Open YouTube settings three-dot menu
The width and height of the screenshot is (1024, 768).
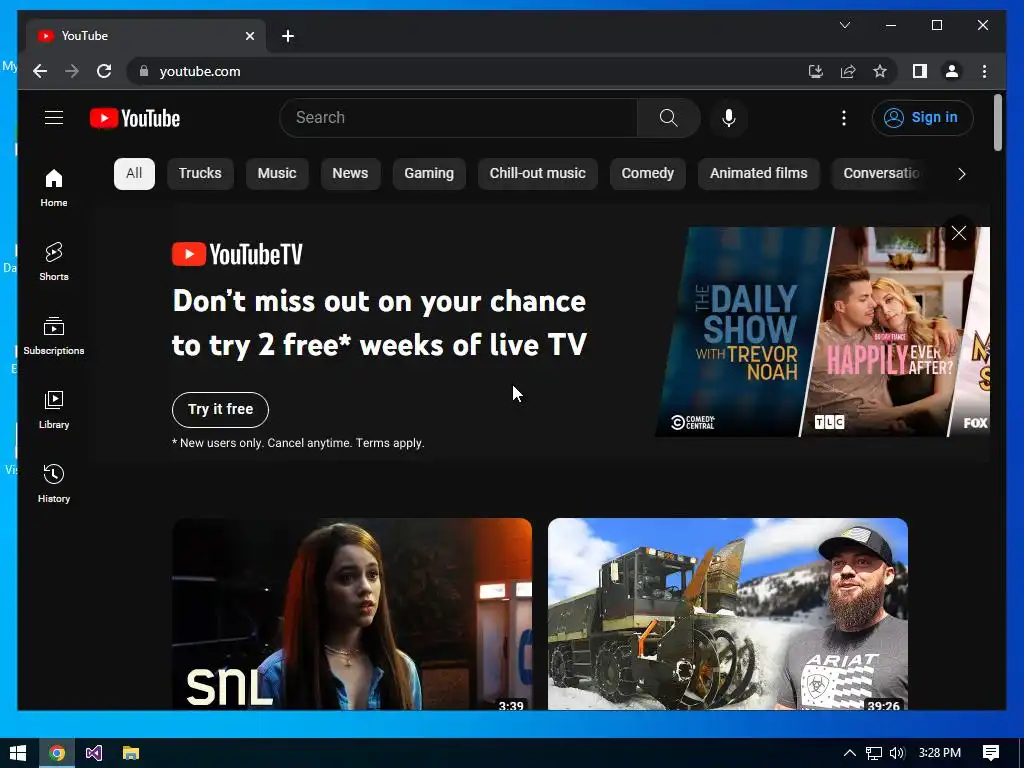coord(844,118)
